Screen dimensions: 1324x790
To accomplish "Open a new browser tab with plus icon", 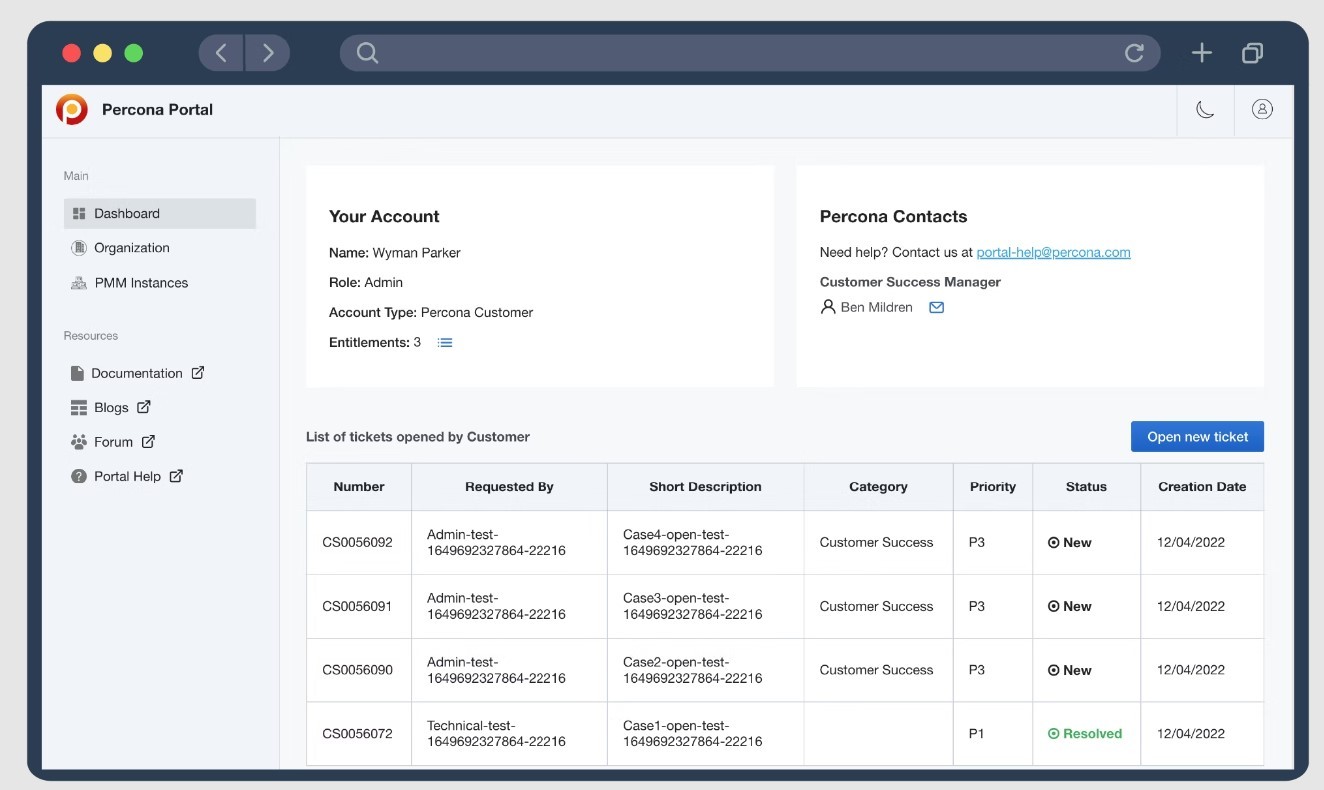I will coord(1201,53).
